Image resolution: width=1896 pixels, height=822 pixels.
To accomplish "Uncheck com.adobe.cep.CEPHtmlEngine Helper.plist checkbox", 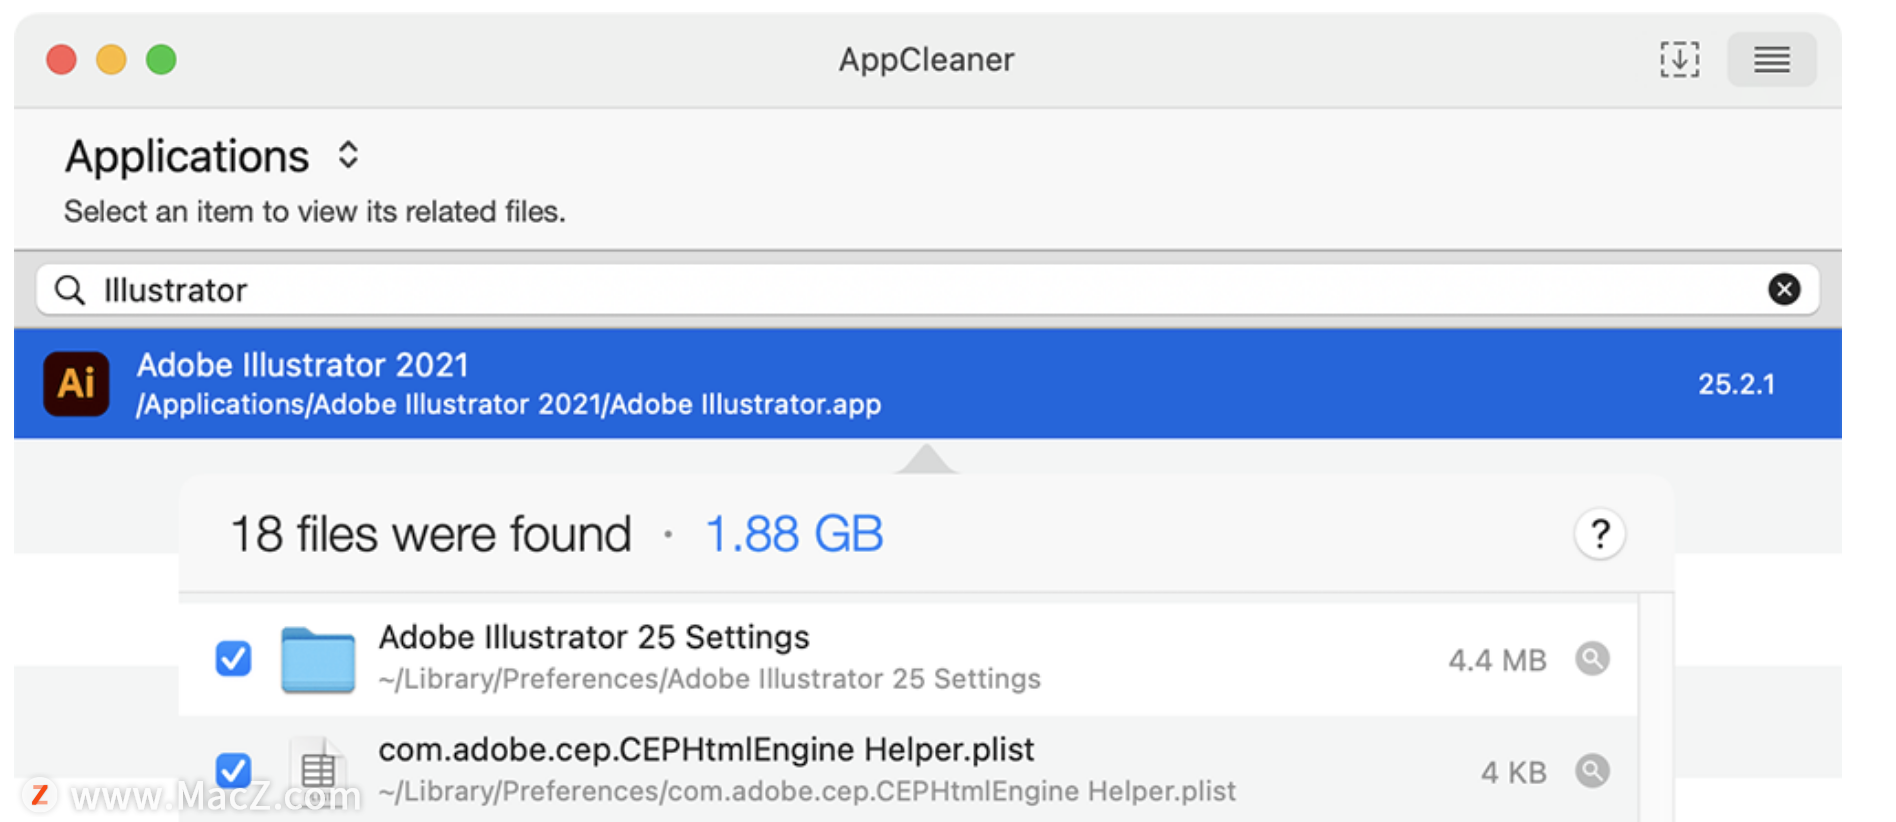I will coord(233,771).
